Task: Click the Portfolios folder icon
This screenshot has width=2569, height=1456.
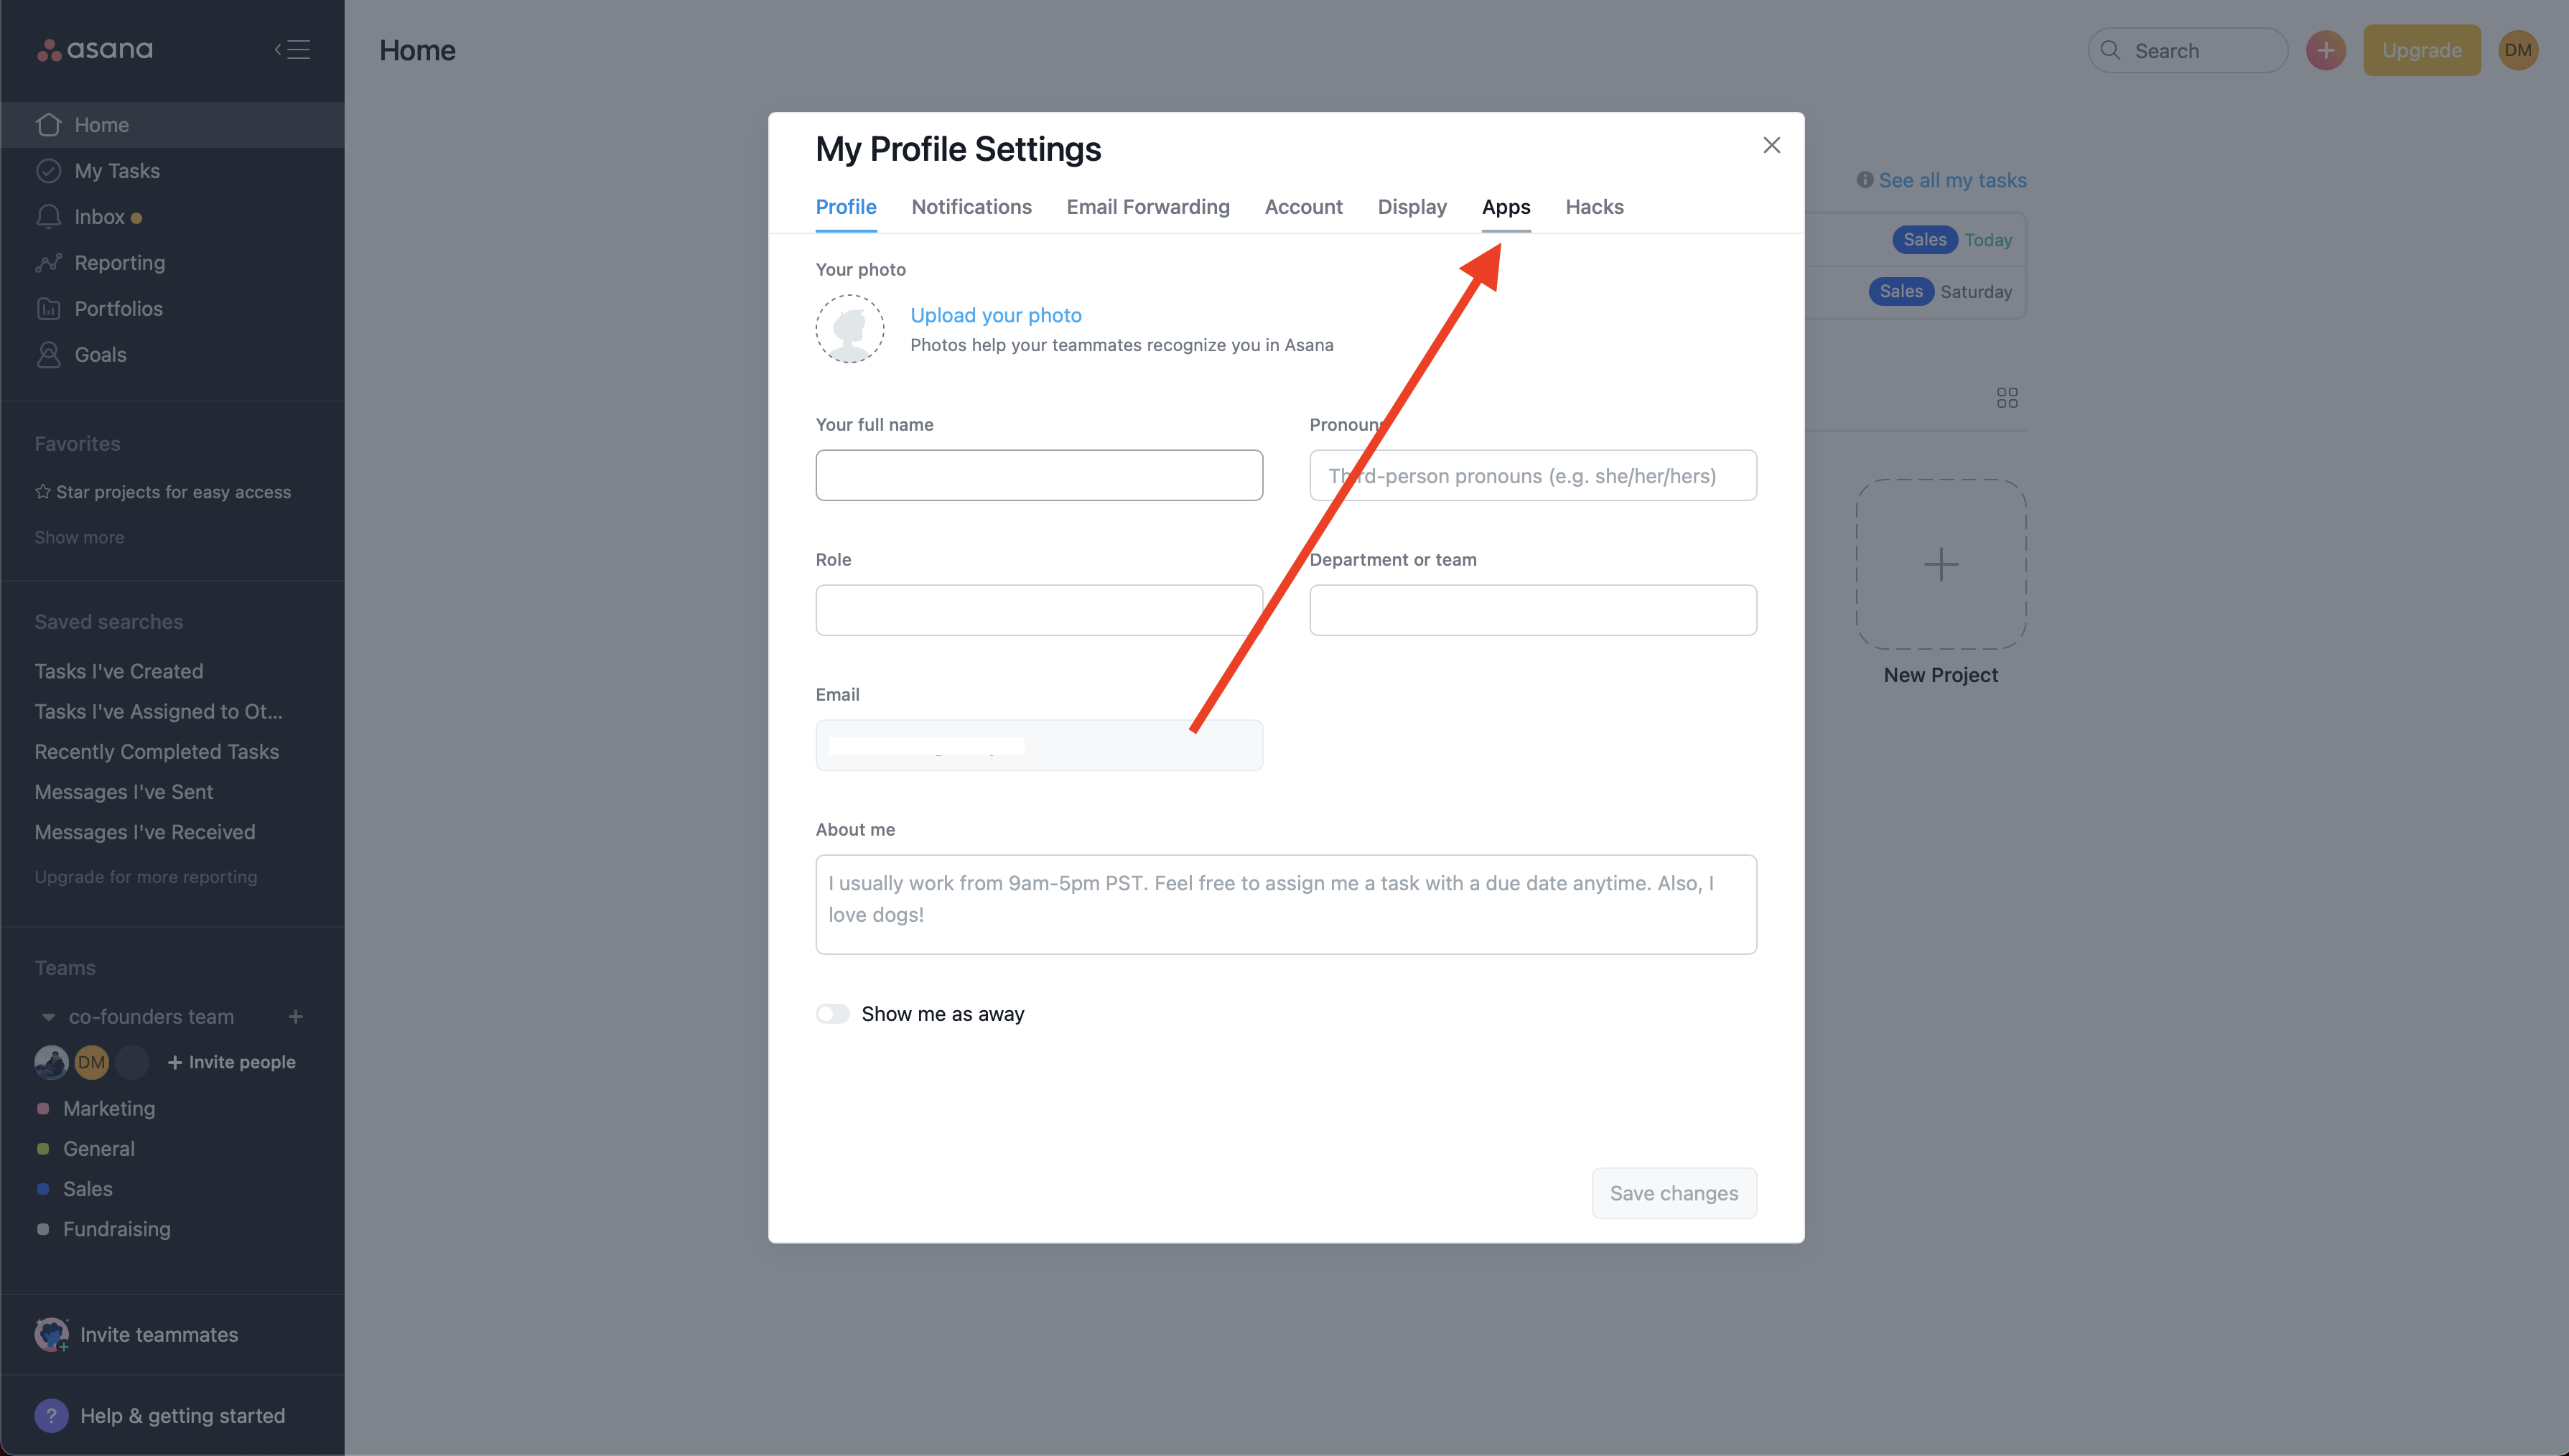Action: [48, 309]
